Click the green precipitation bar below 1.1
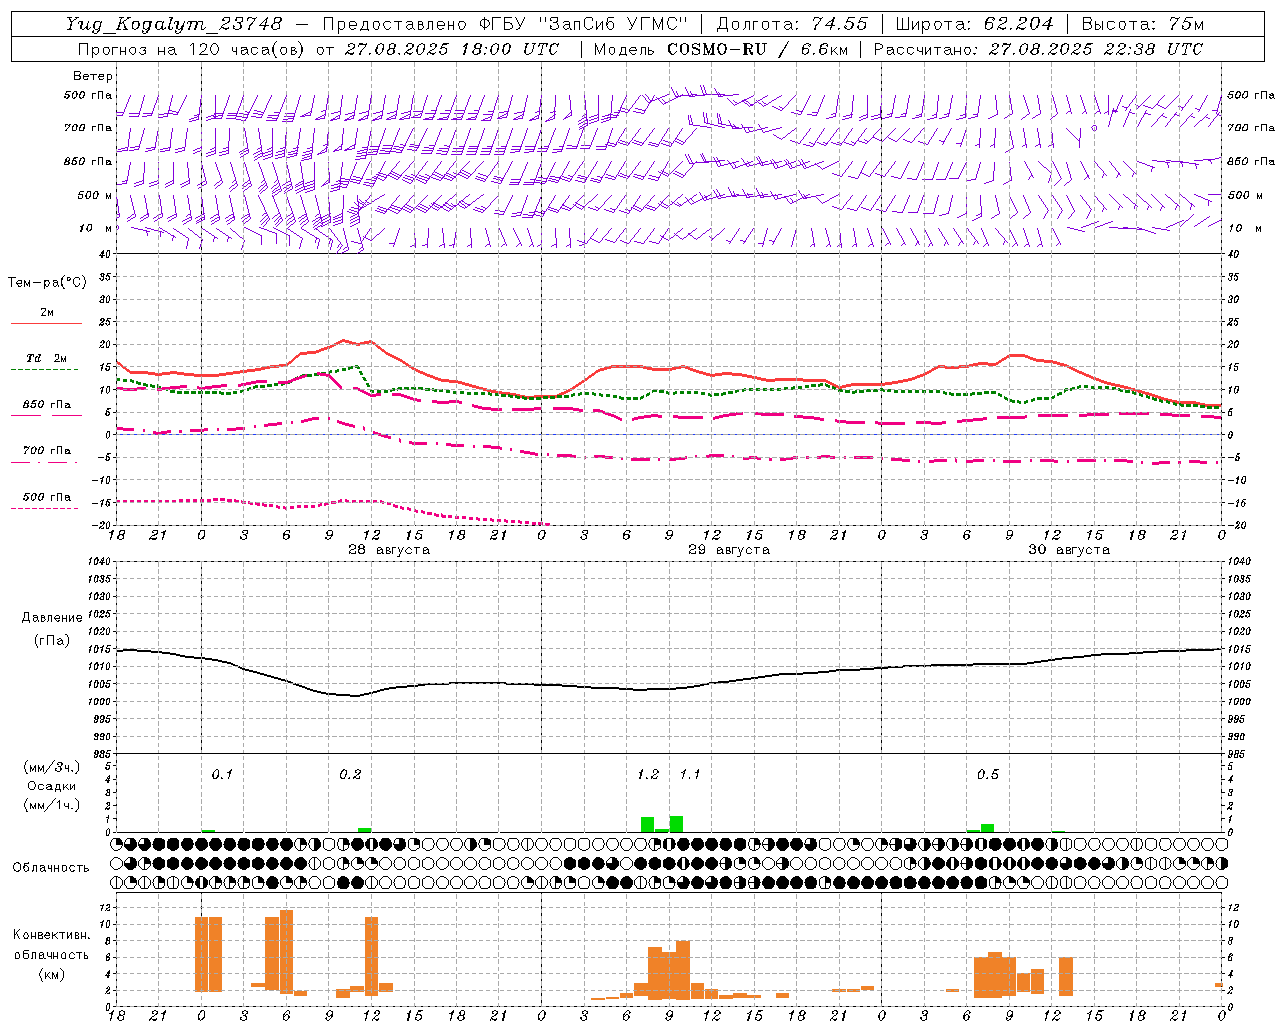Screen dimensions: 1280x1024 coord(677,824)
